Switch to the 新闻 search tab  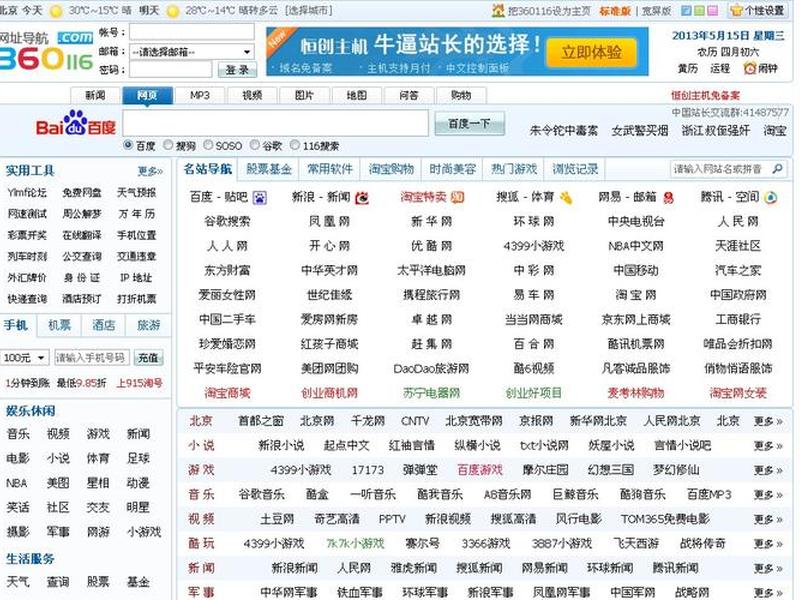tap(95, 95)
